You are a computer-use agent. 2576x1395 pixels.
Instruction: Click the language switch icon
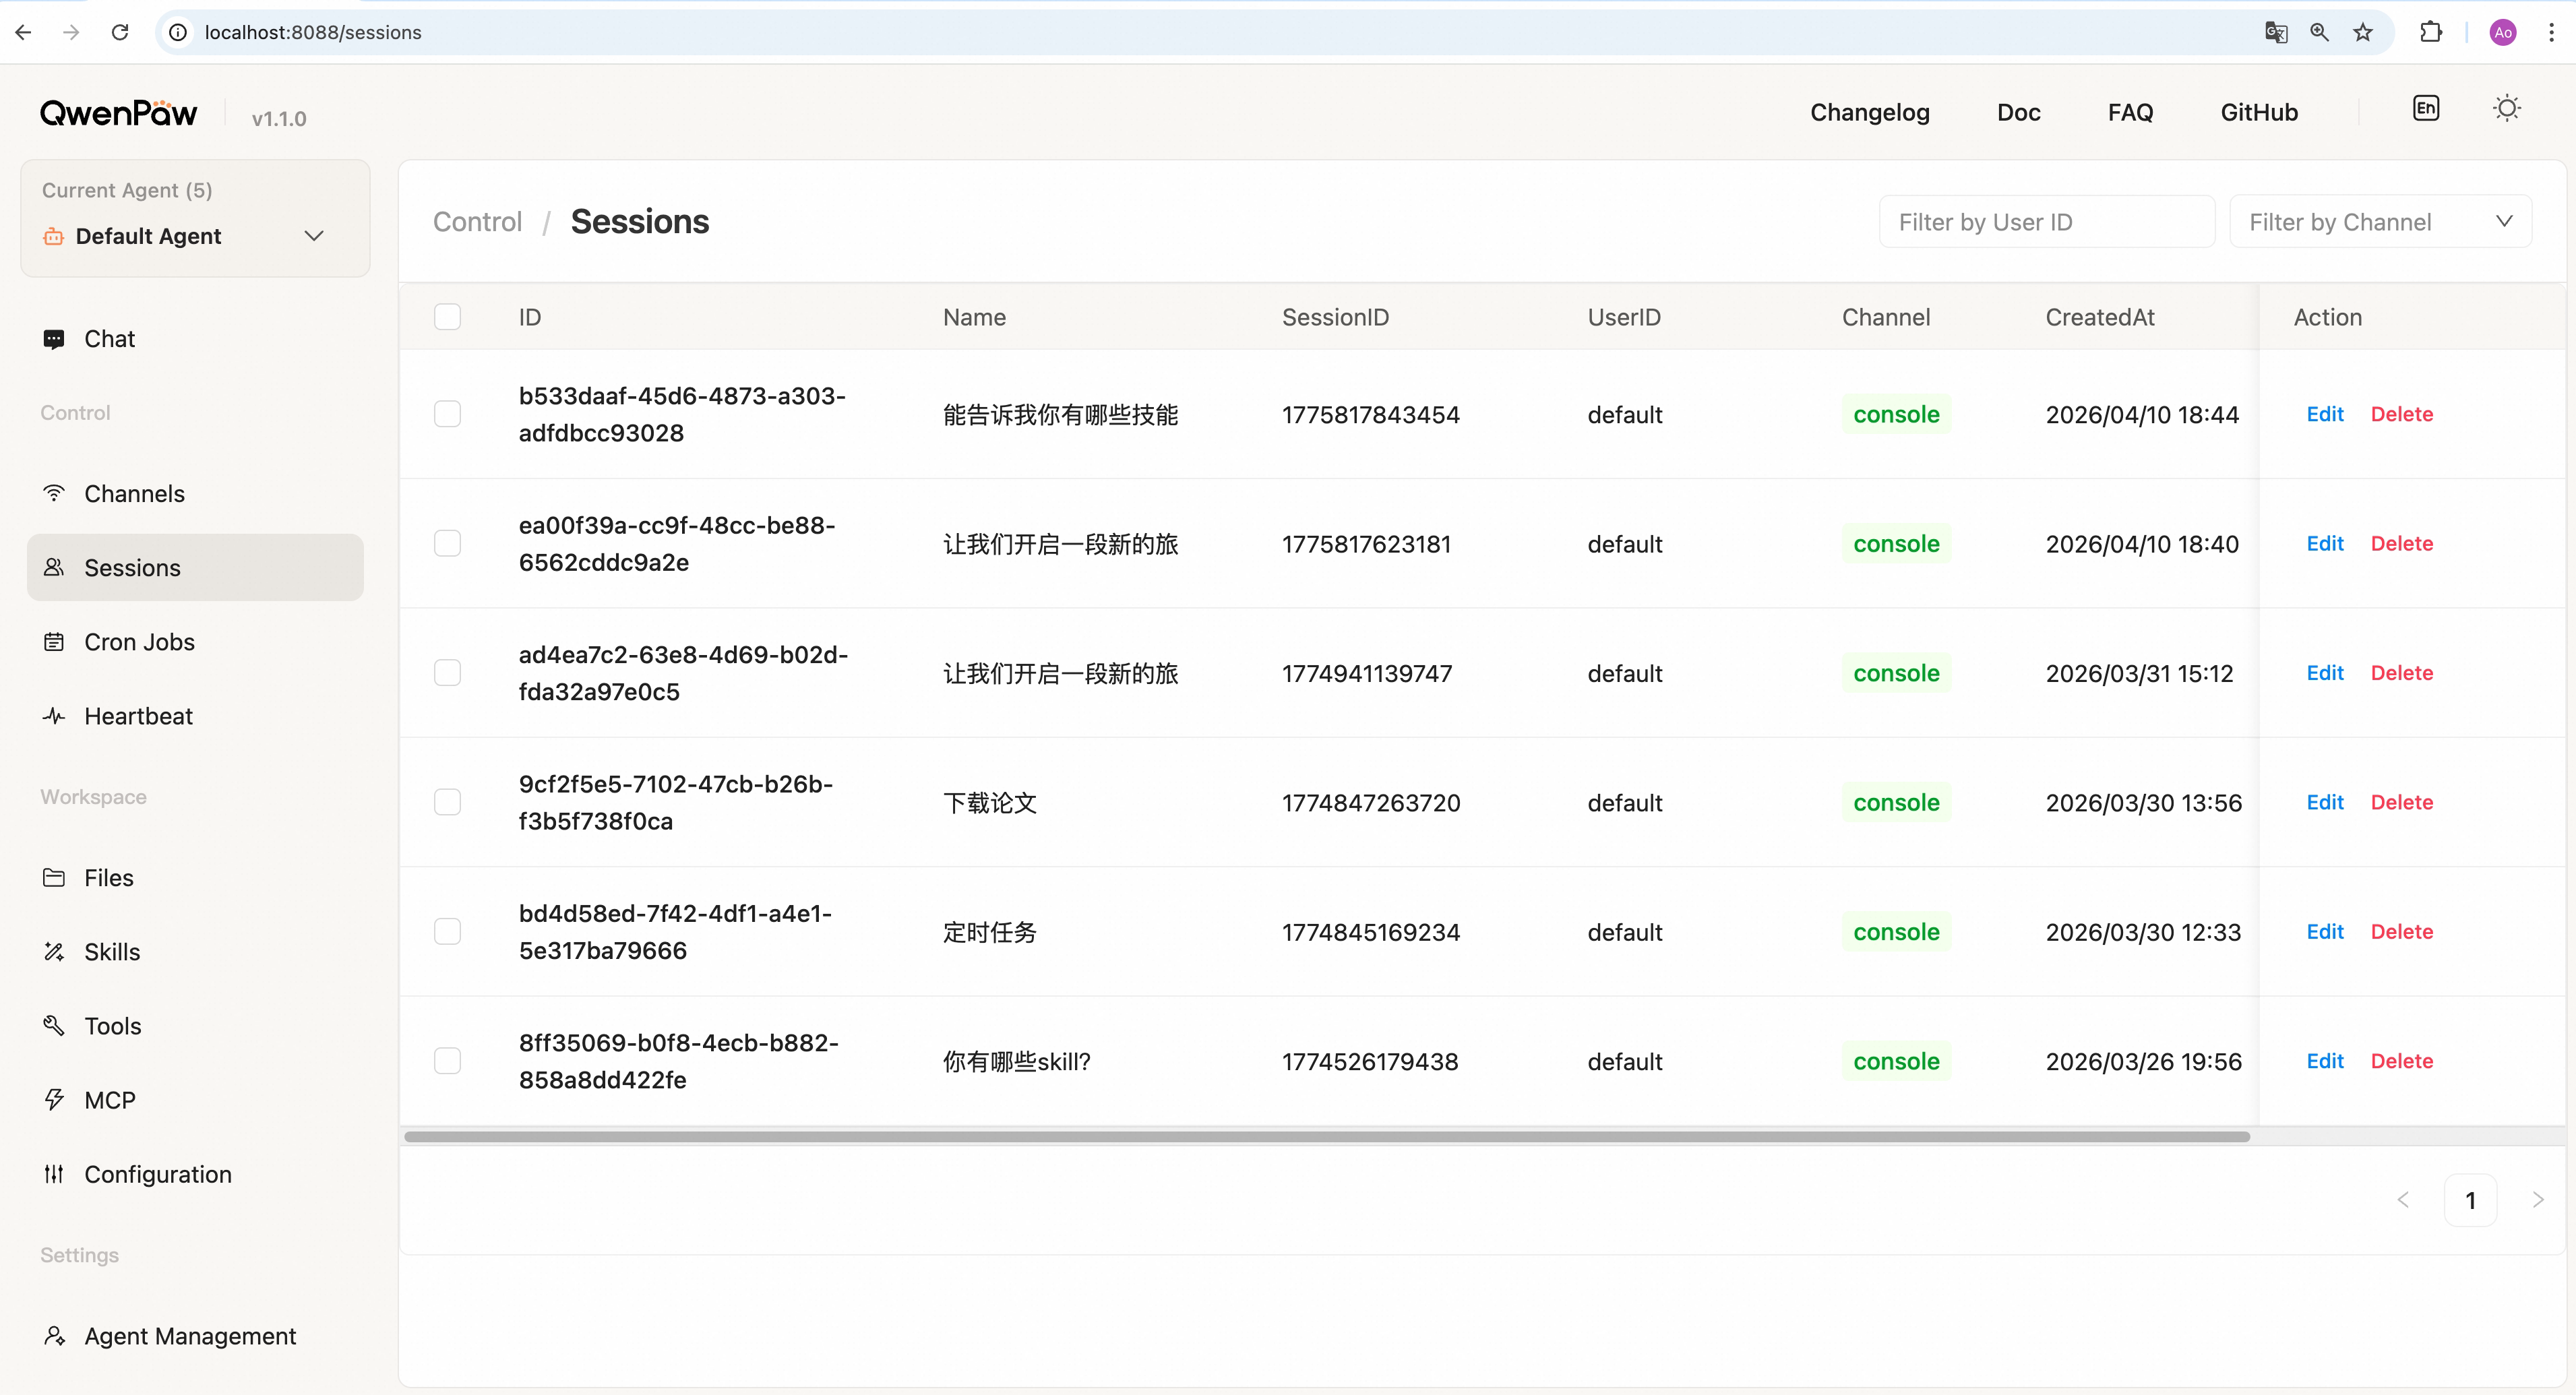point(2425,109)
